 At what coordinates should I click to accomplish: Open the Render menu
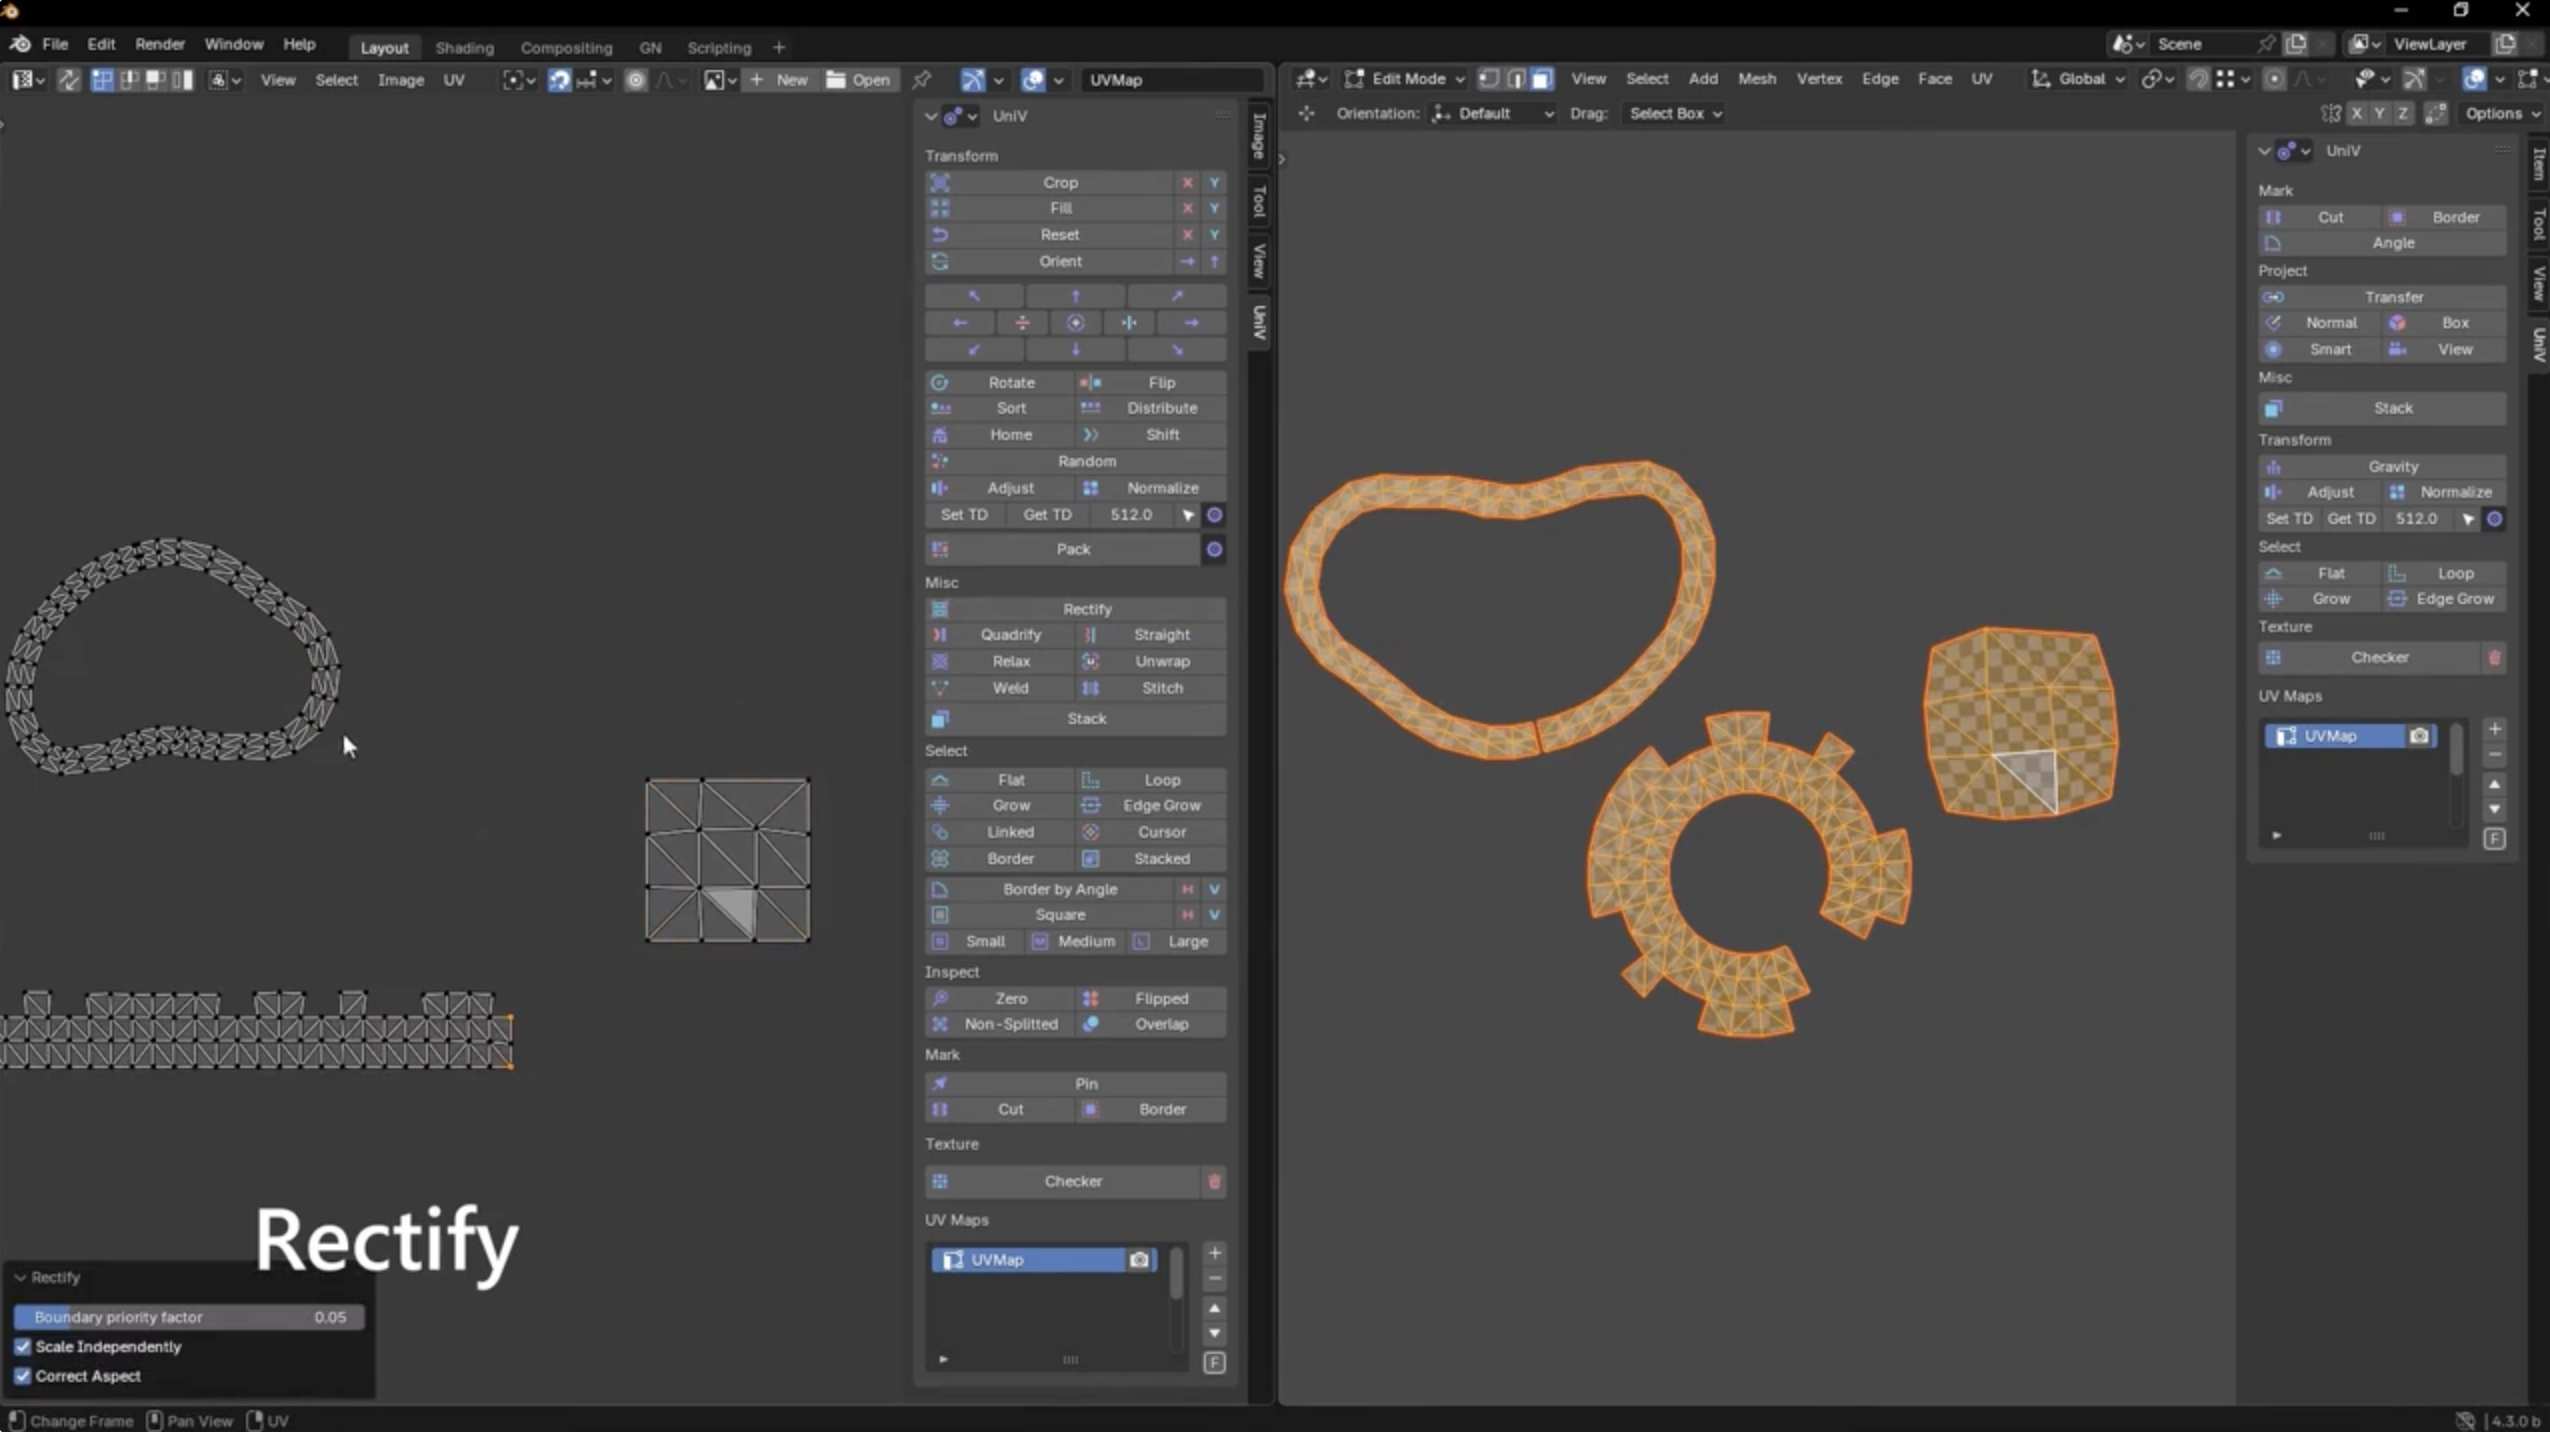coord(159,44)
